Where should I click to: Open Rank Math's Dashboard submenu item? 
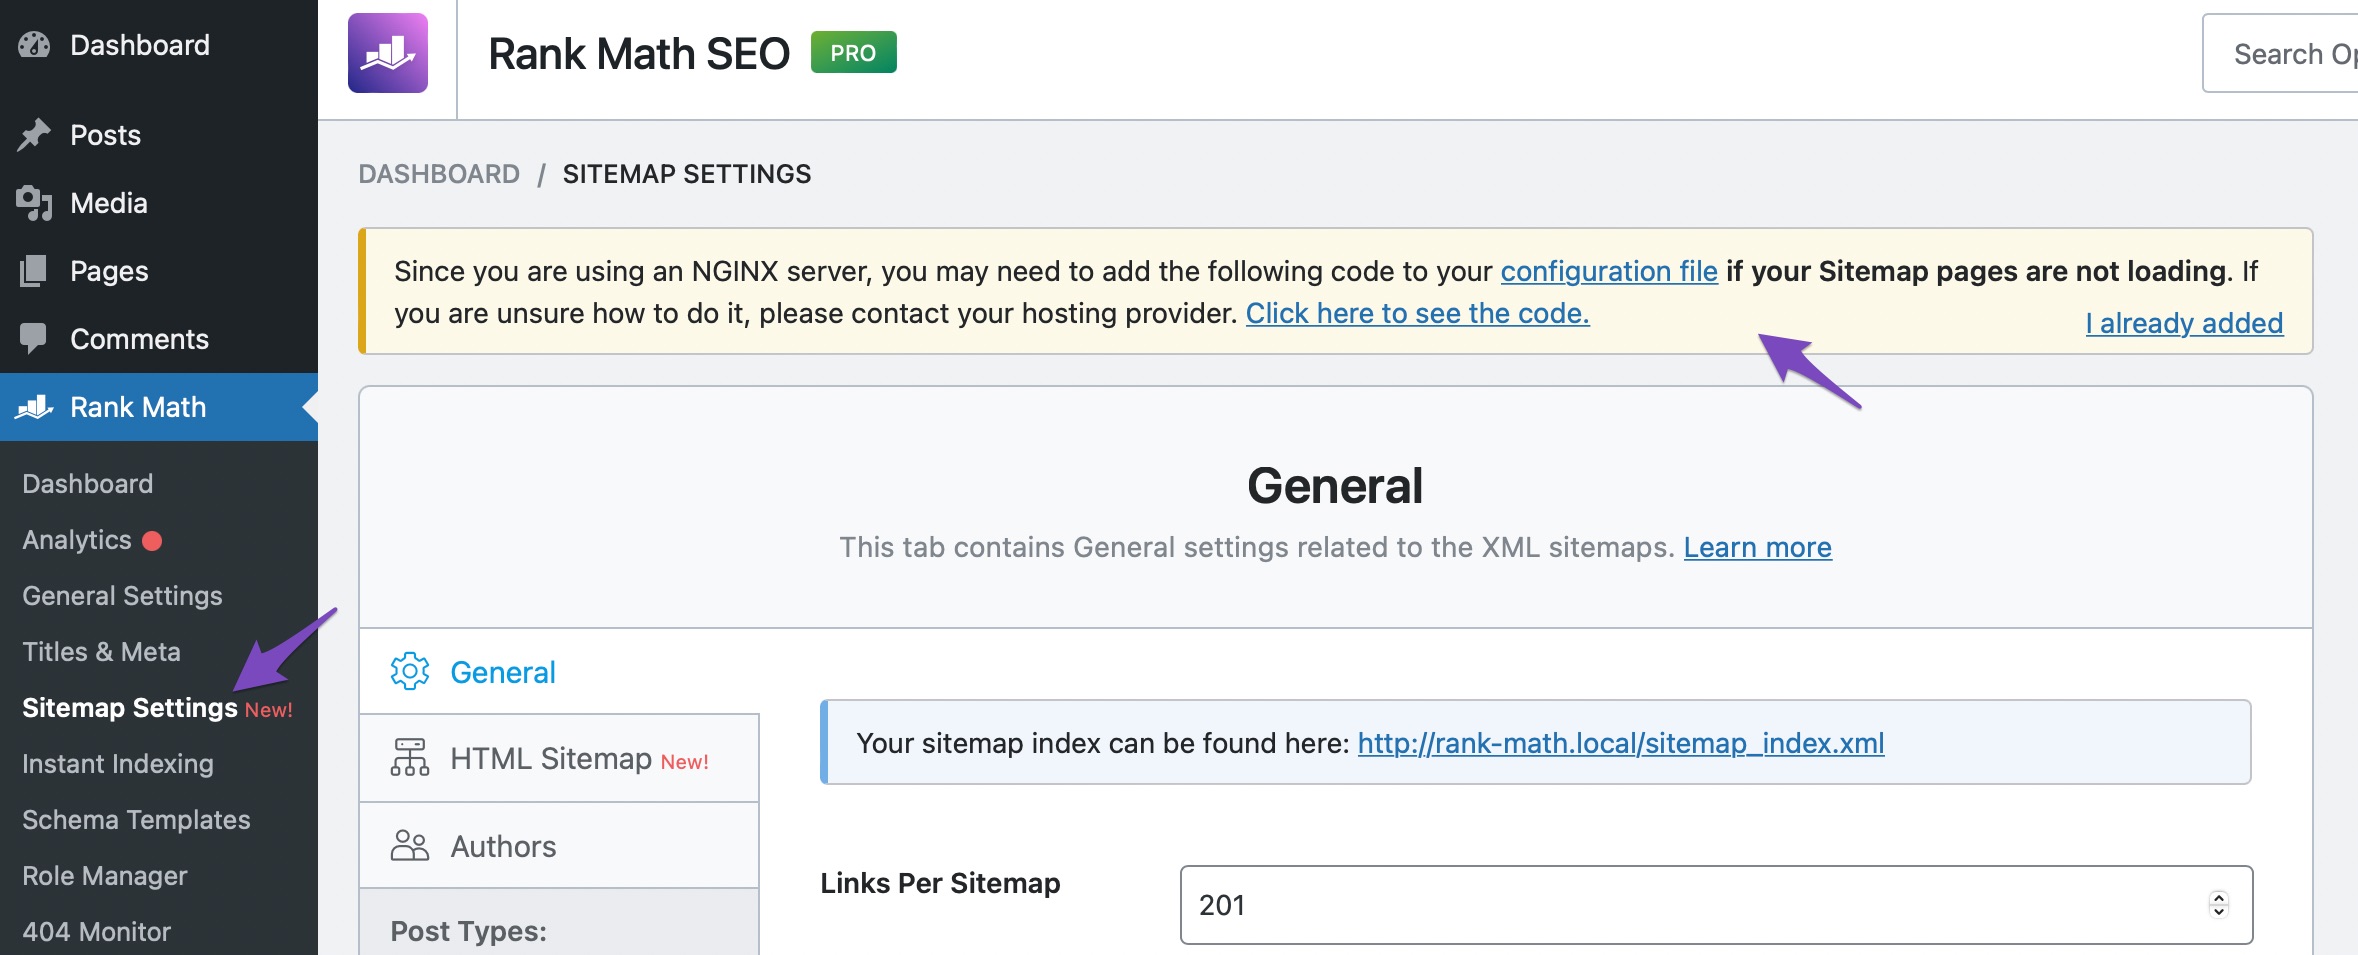(x=88, y=484)
